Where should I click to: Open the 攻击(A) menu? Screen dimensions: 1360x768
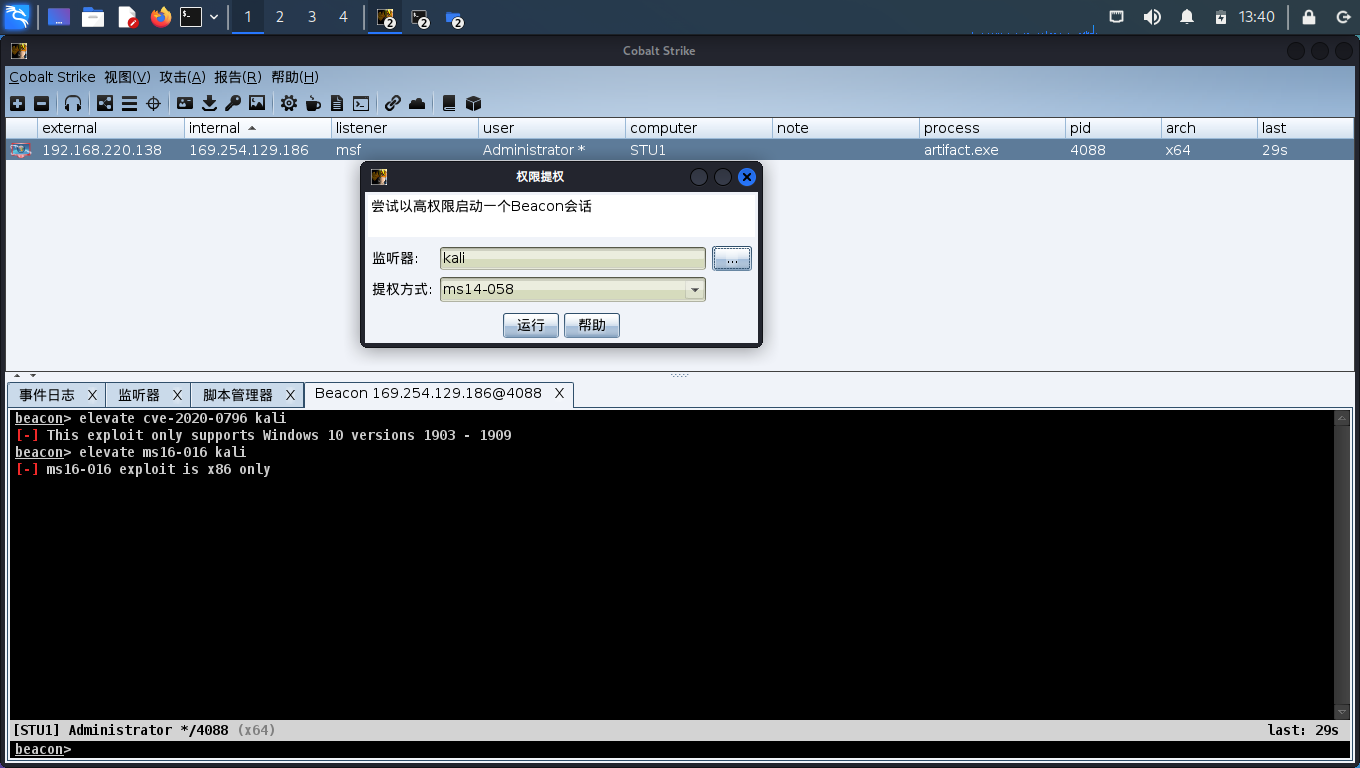pyautogui.click(x=182, y=77)
